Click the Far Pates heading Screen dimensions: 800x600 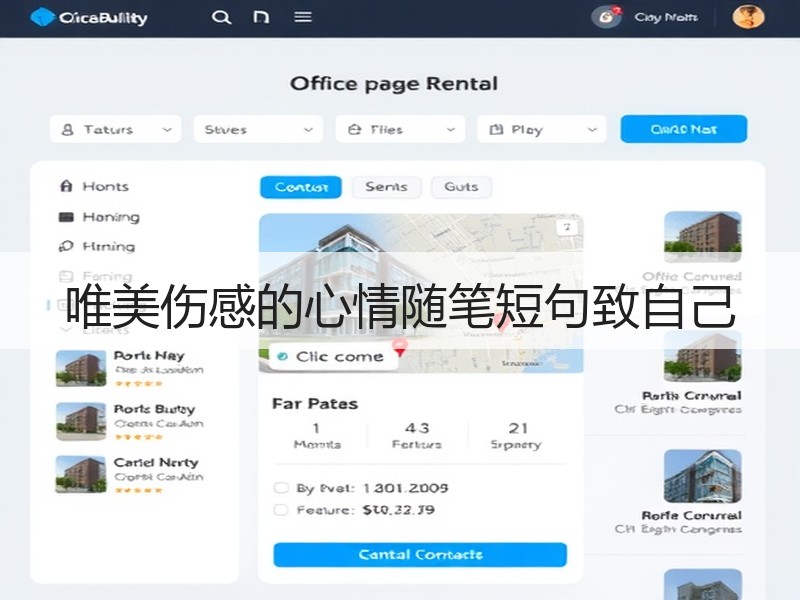pyautogui.click(x=315, y=404)
